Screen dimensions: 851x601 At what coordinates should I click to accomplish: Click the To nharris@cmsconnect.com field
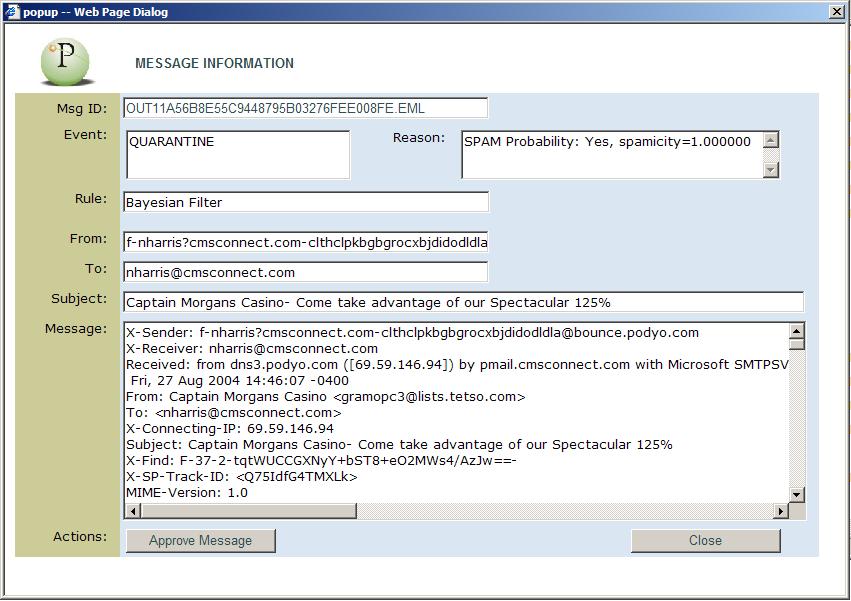306,272
